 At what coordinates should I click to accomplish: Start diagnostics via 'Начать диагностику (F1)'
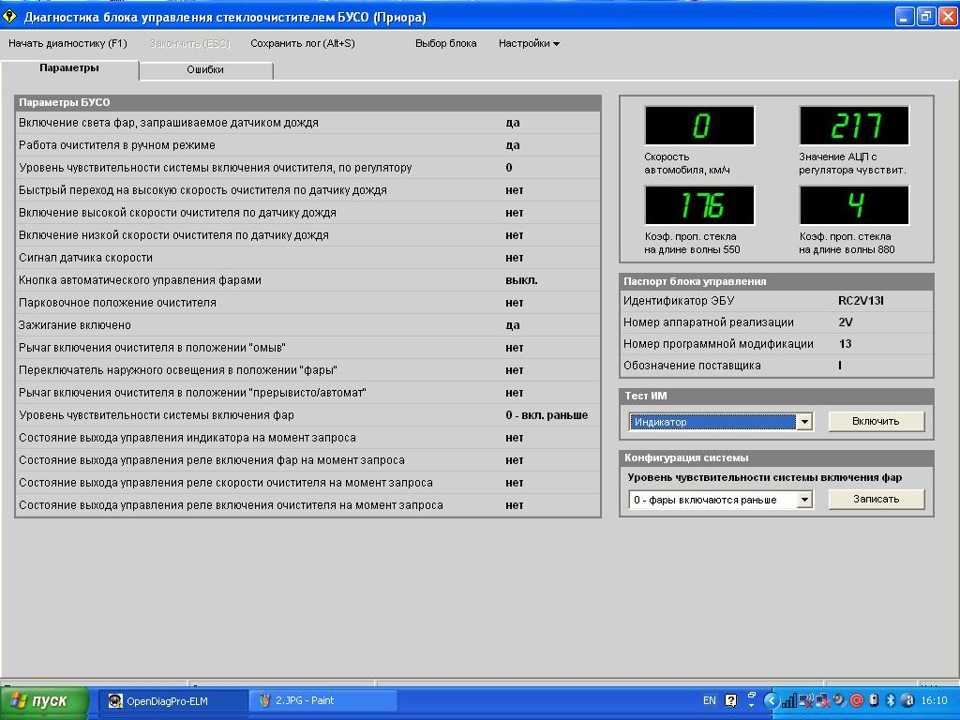[68, 43]
